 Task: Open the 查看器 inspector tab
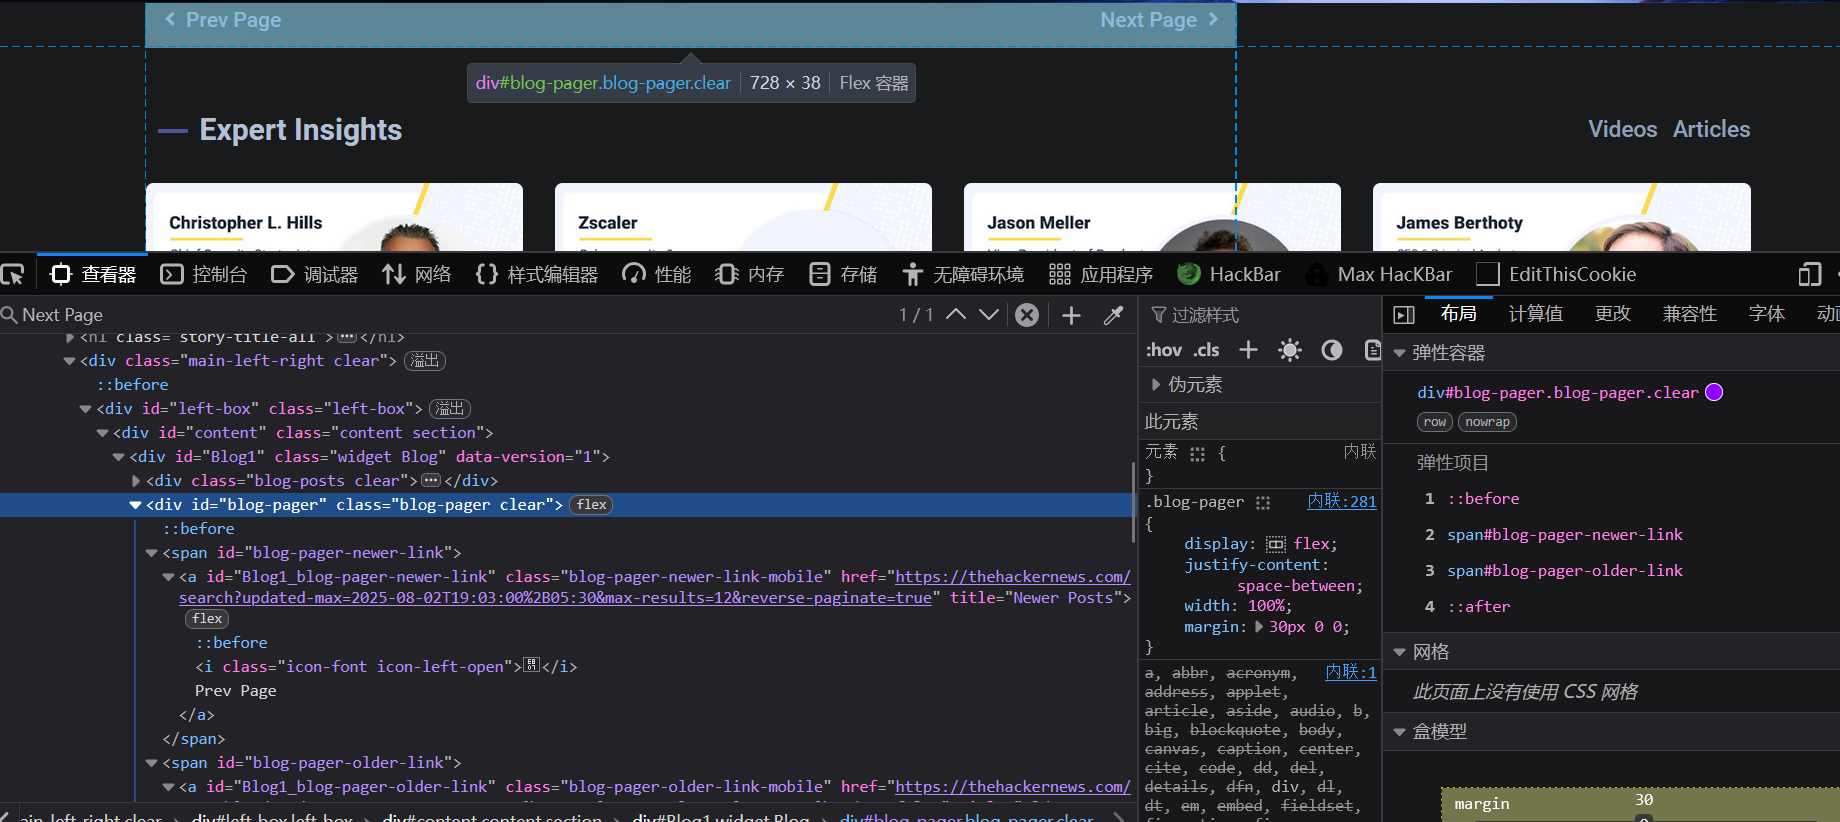pyautogui.click(x=93, y=274)
